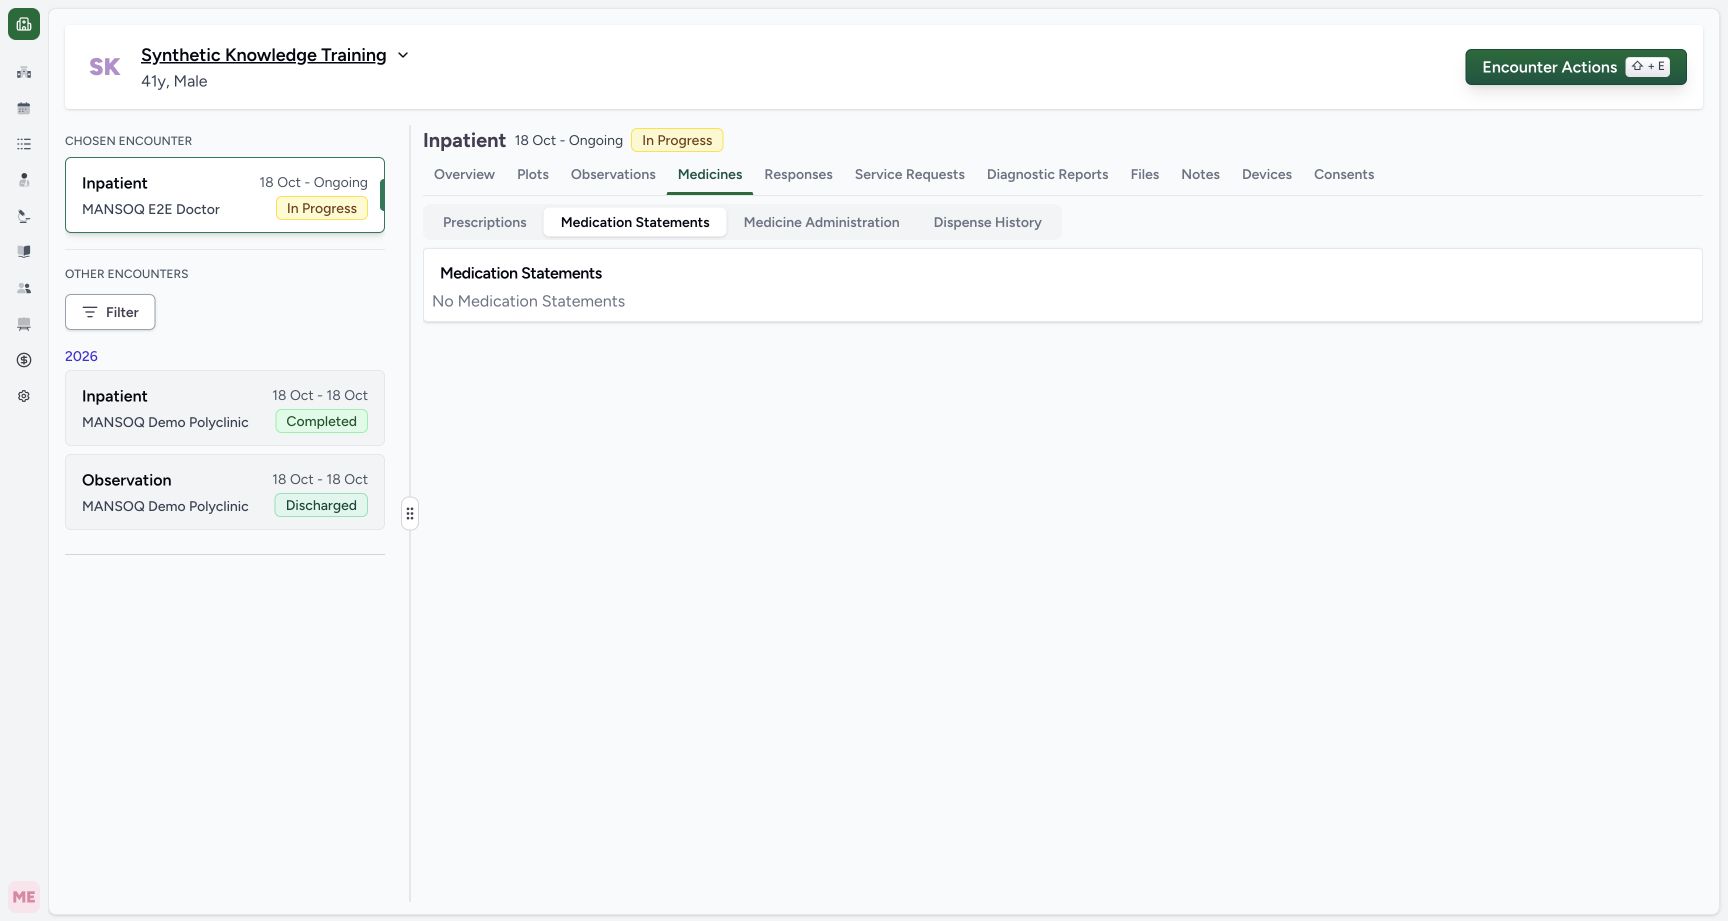
Task: Click the green hospital logo icon
Action: pyautogui.click(x=24, y=24)
